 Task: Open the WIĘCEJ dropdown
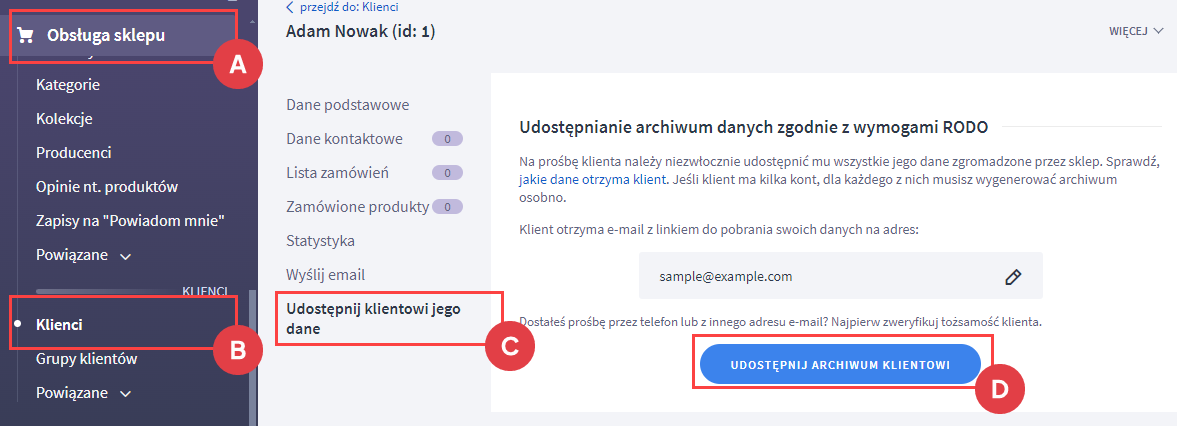pos(1136,31)
